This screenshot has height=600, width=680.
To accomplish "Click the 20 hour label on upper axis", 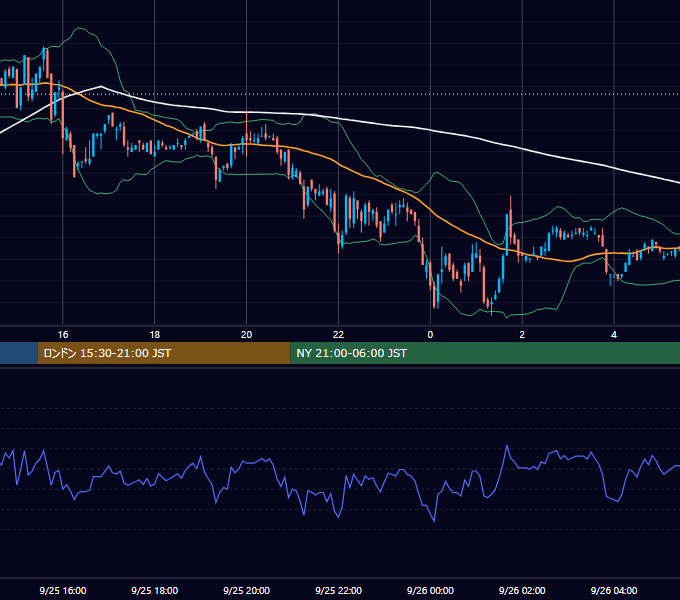I will pyautogui.click(x=246, y=335).
